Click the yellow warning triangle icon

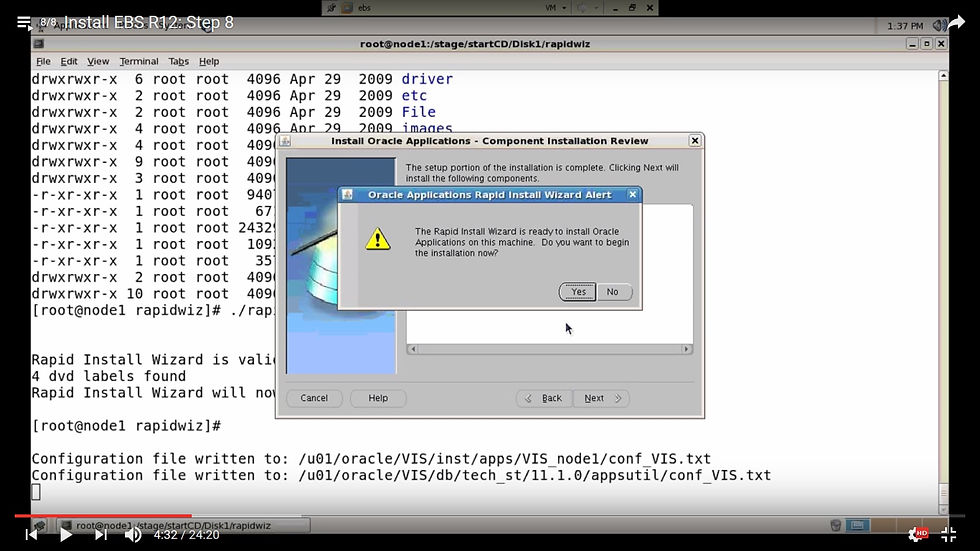(x=378, y=239)
